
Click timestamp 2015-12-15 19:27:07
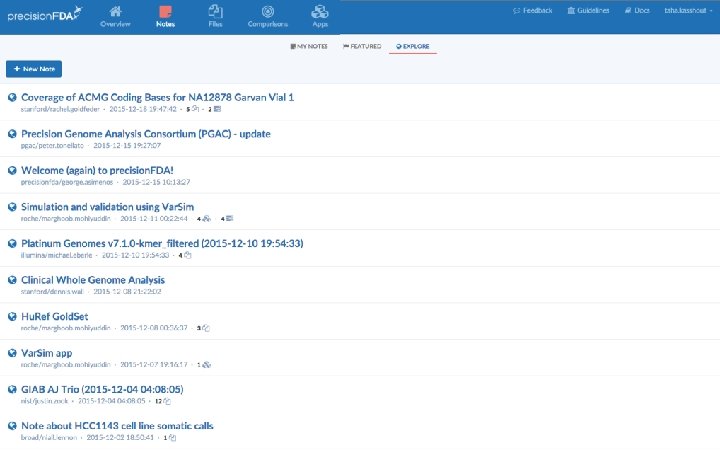click(127, 146)
